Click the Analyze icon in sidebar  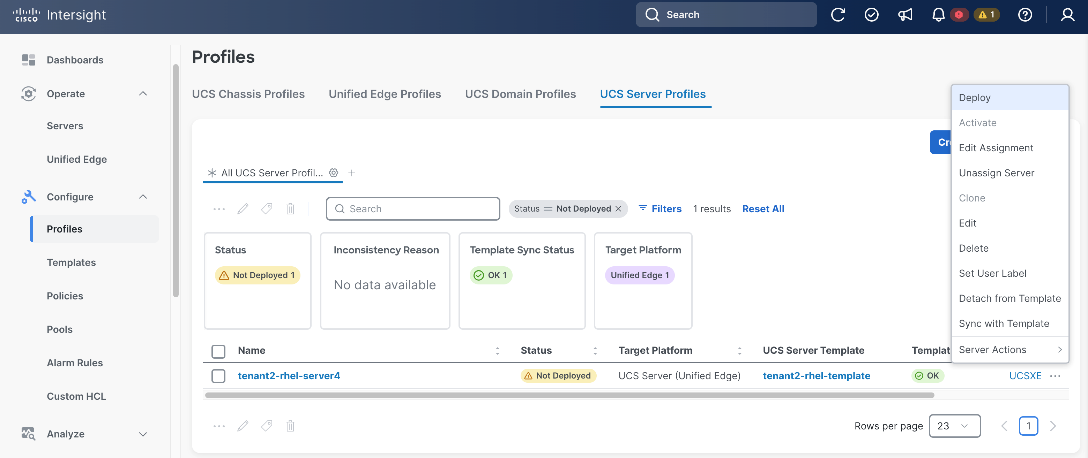coord(28,434)
